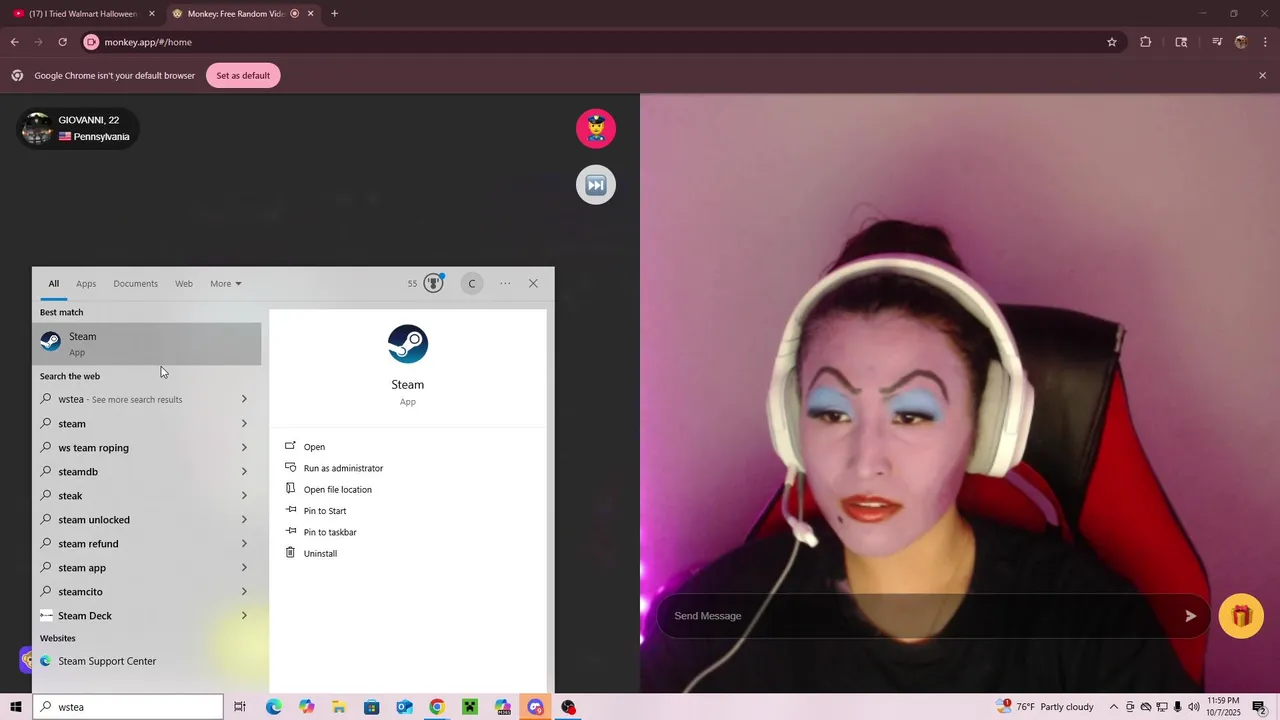Click Open in Steam app actions
The image size is (1280, 720).
[x=314, y=447]
